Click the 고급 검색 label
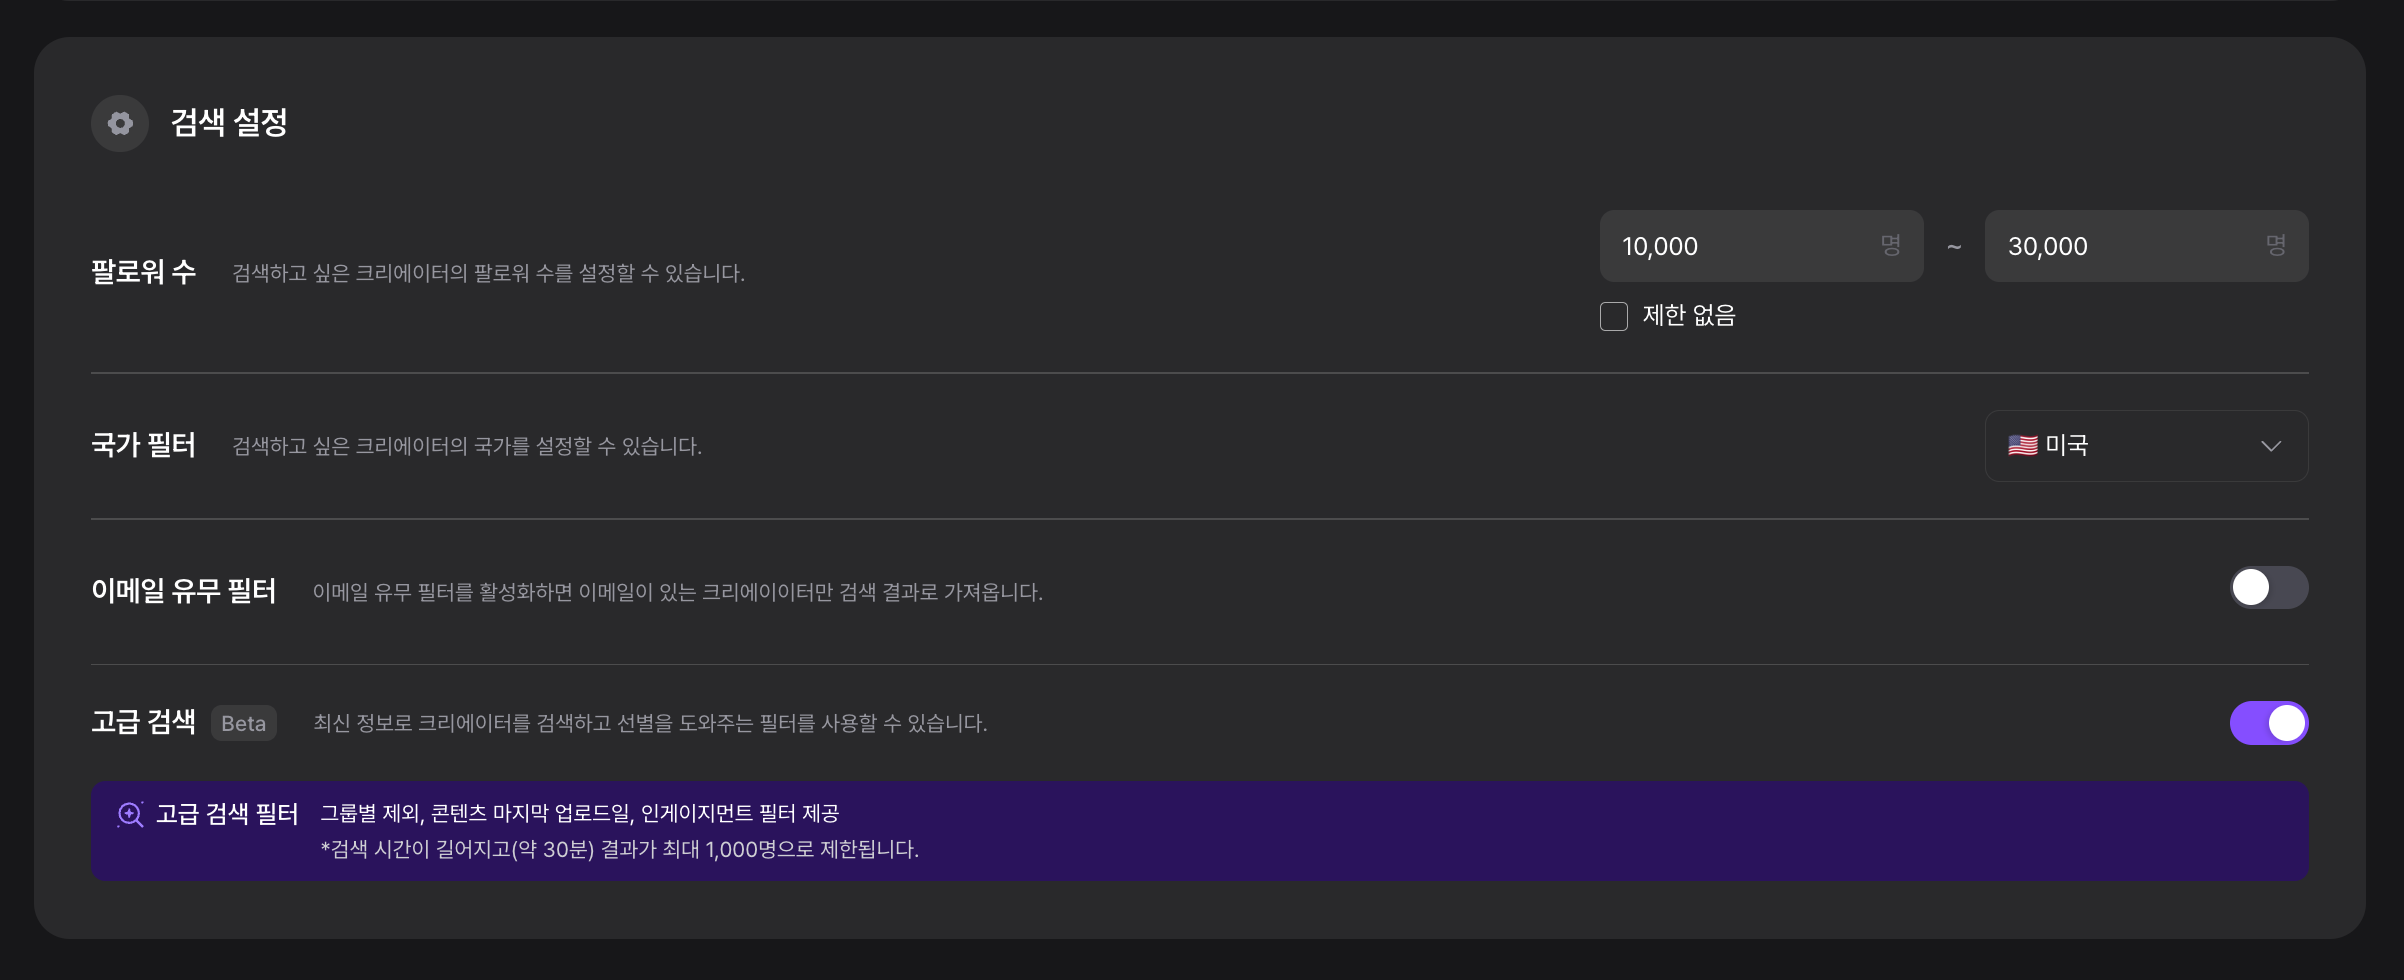This screenshot has height=980, width=2404. click(x=143, y=722)
